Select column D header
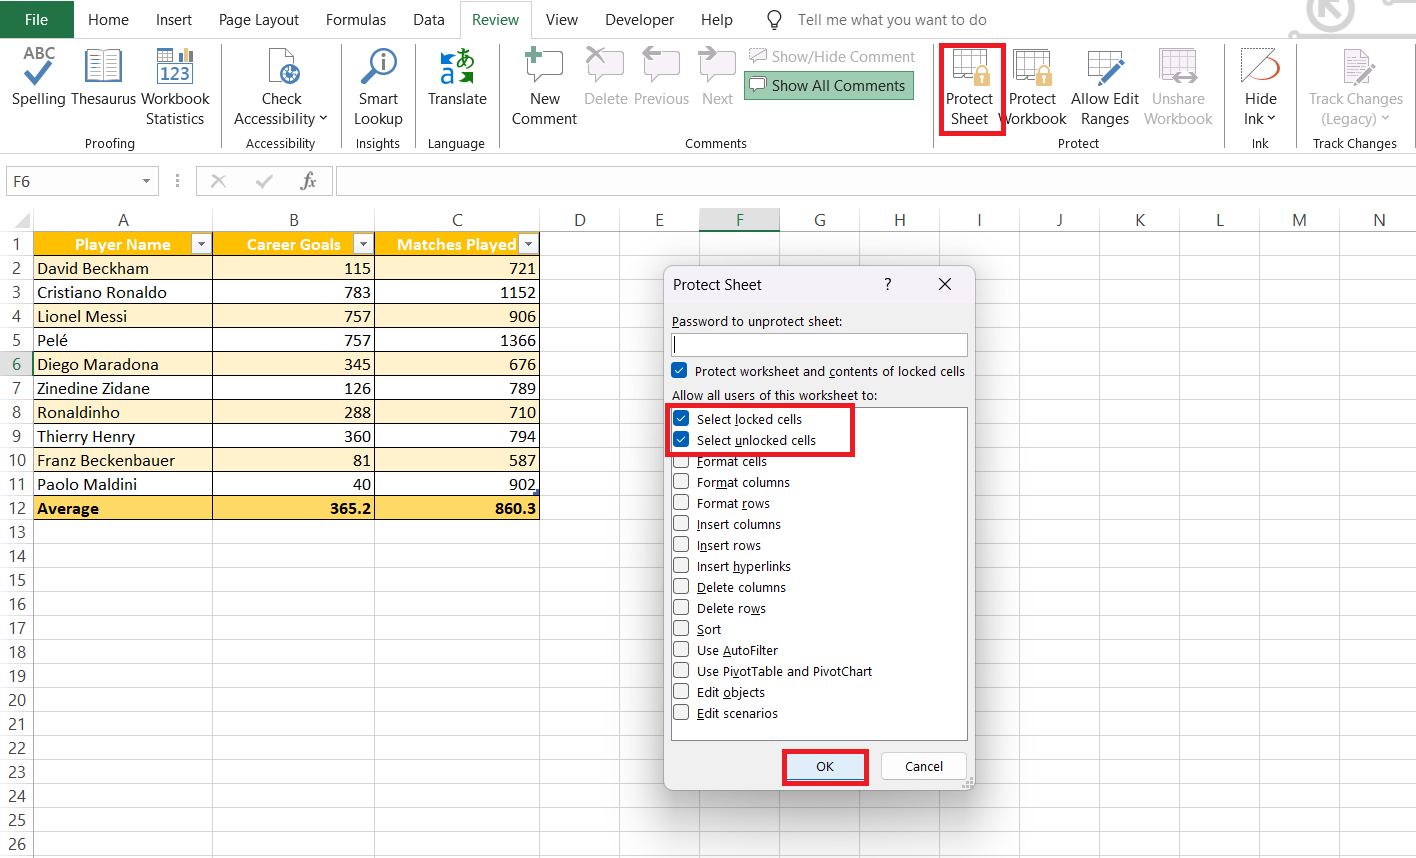 click(580, 220)
